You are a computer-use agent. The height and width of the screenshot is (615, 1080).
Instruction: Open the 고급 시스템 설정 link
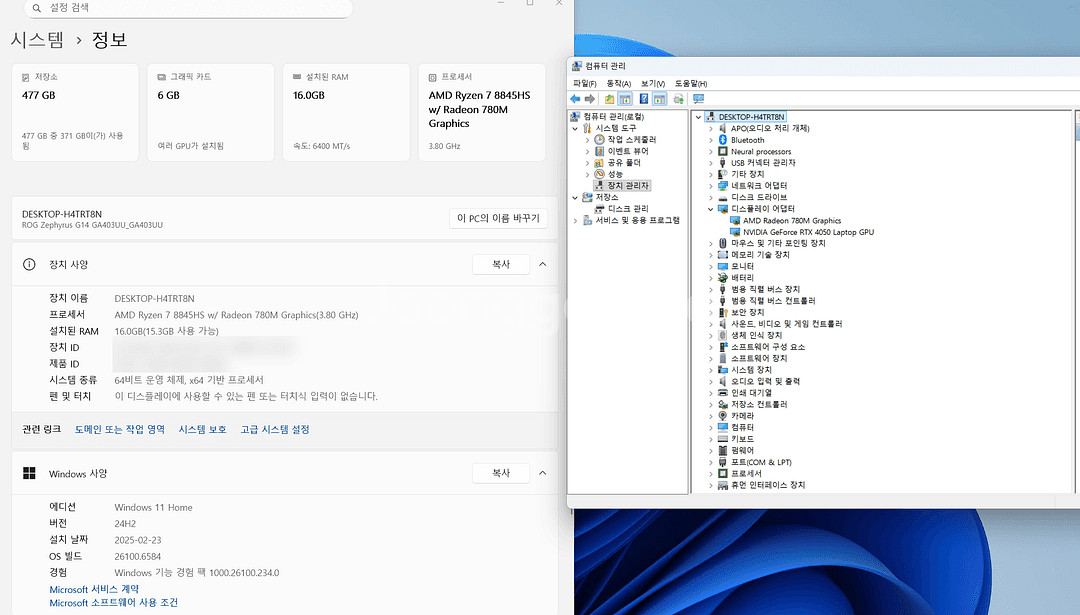pos(274,429)
